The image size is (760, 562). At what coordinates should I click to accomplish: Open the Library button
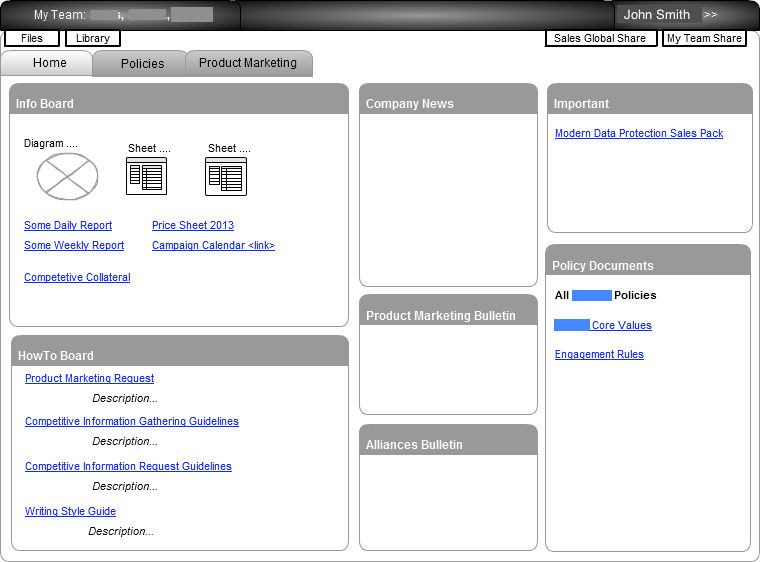pos(93,38)
